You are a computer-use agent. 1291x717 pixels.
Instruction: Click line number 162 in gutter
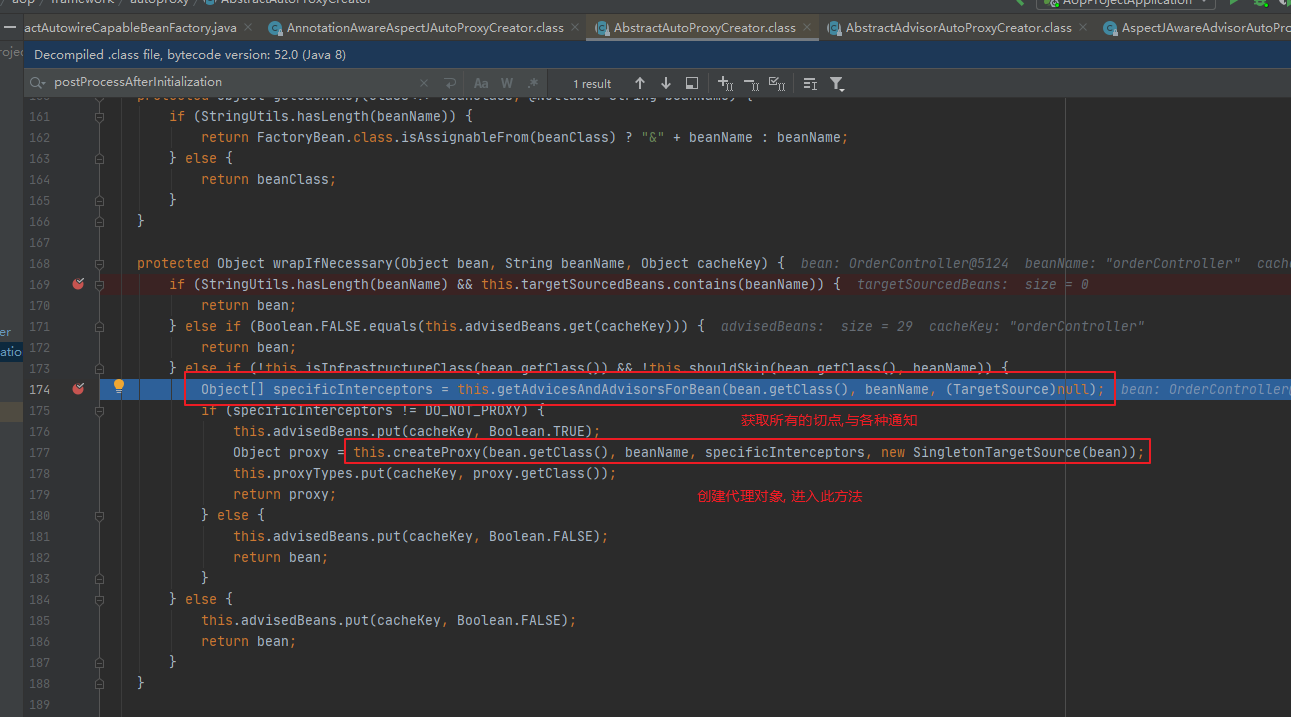pyautogui.click(x=39, y=137)
